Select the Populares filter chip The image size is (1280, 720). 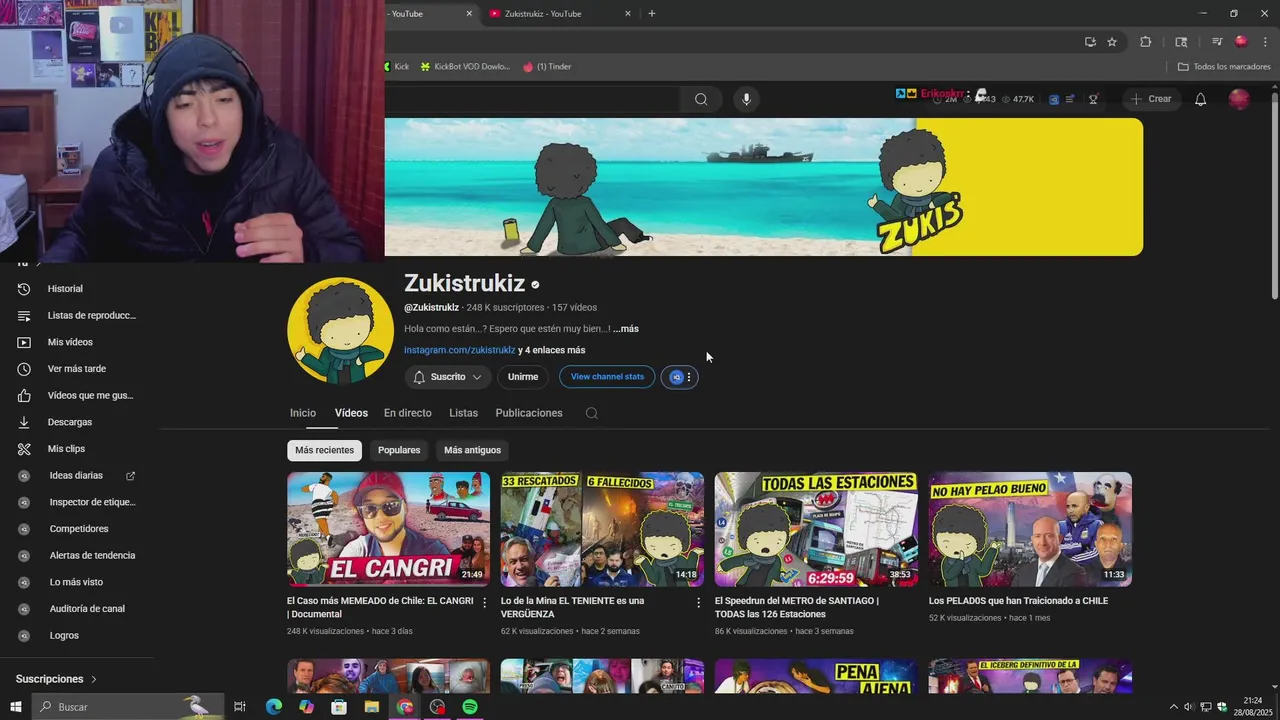399,450
